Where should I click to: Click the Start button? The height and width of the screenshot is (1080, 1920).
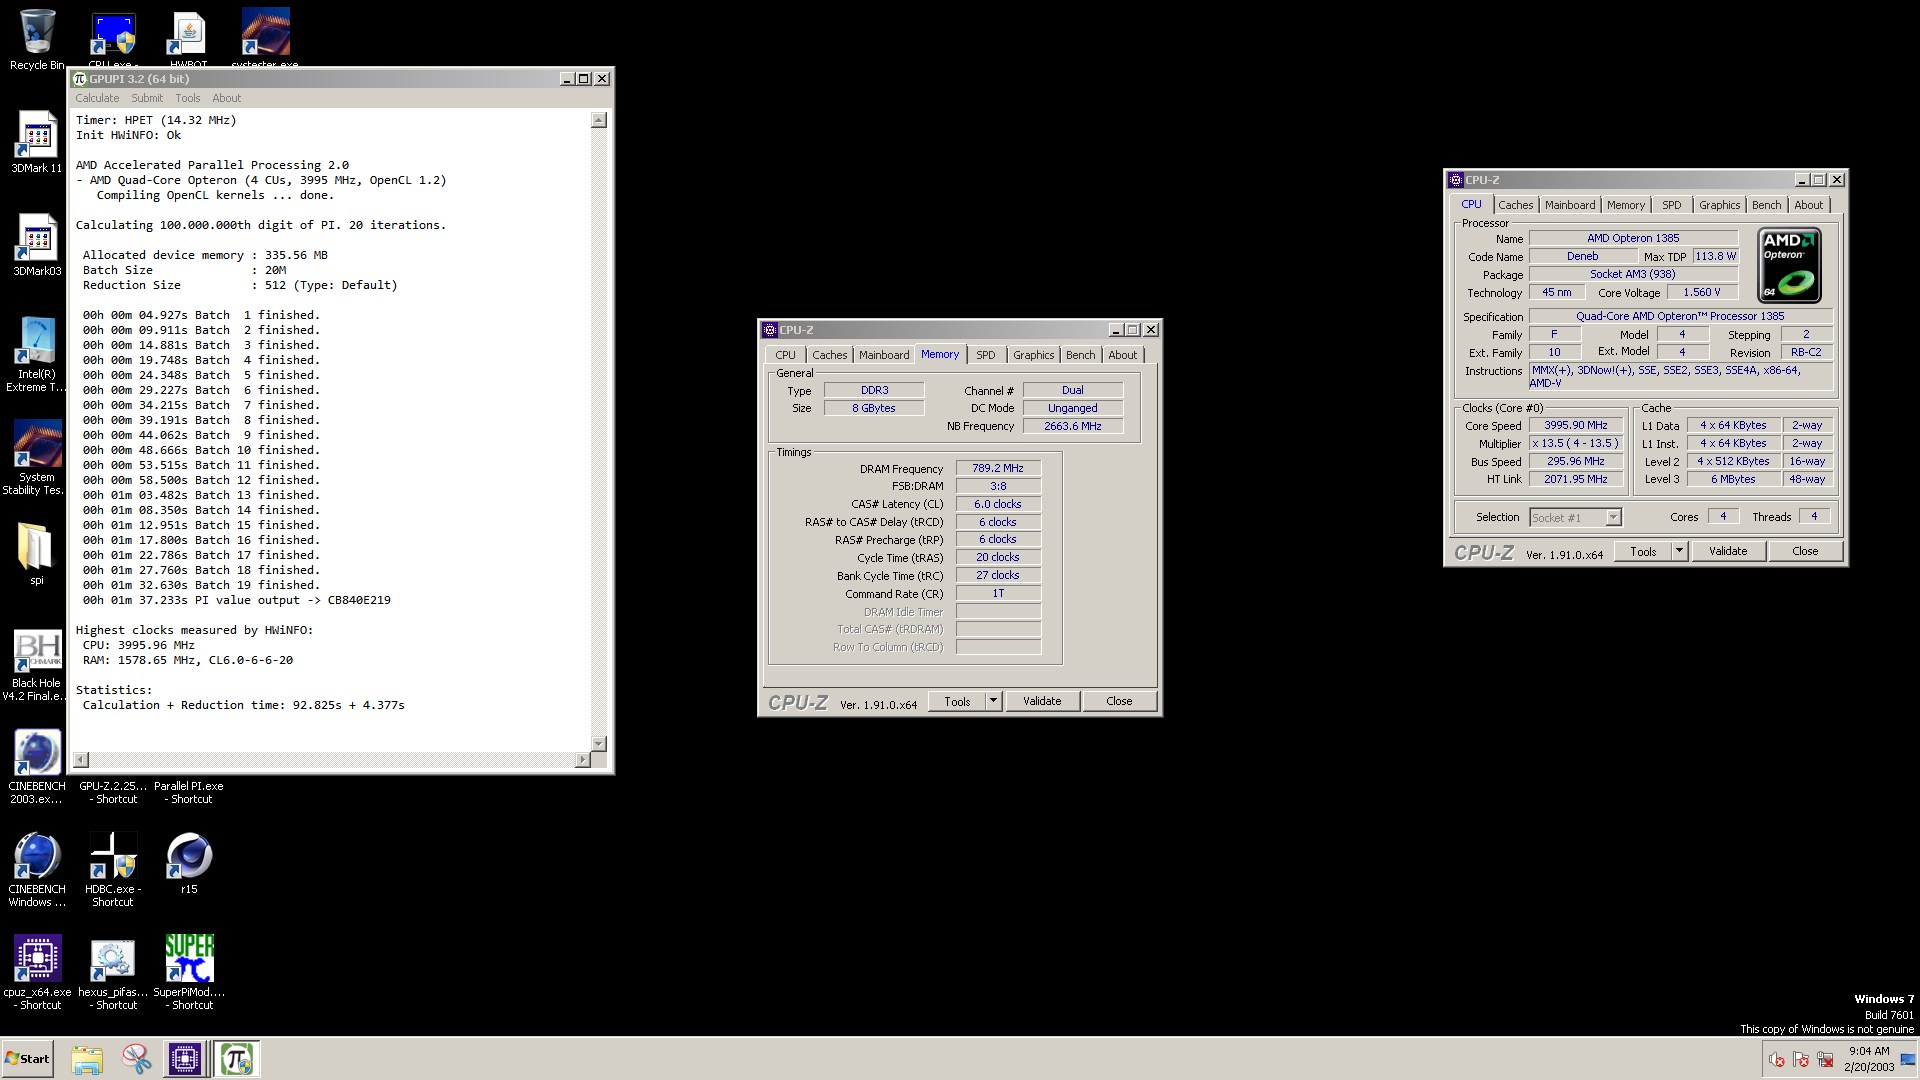click(x=27, y=1059)
